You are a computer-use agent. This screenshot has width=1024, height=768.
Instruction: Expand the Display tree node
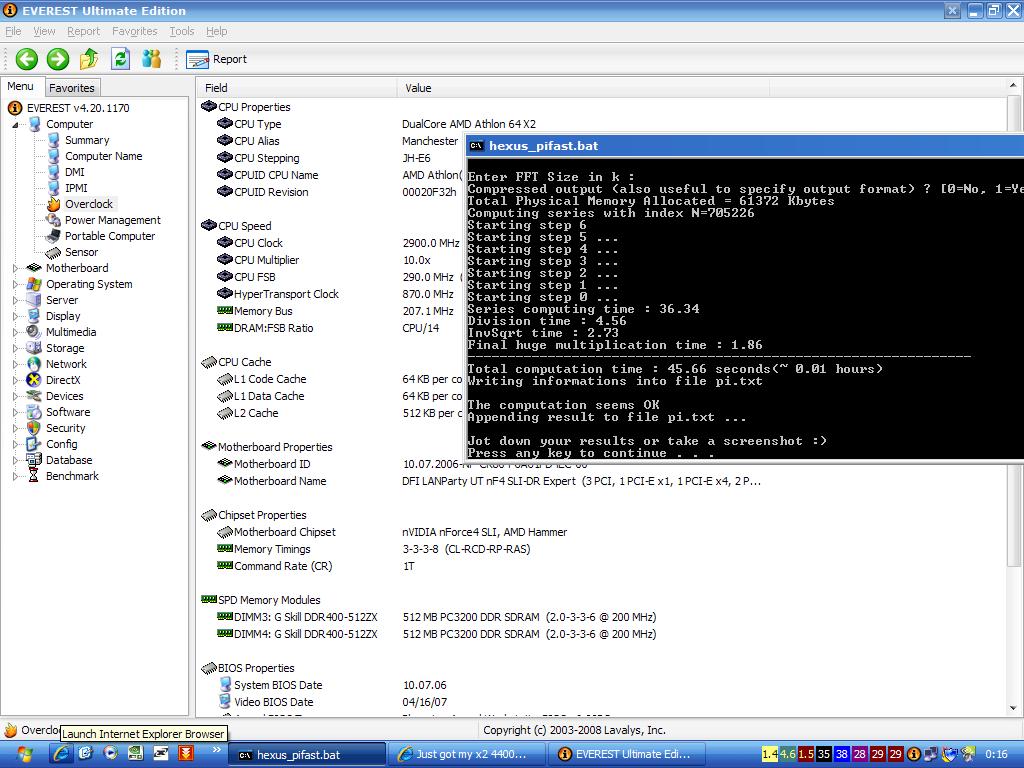click(15, 316)
